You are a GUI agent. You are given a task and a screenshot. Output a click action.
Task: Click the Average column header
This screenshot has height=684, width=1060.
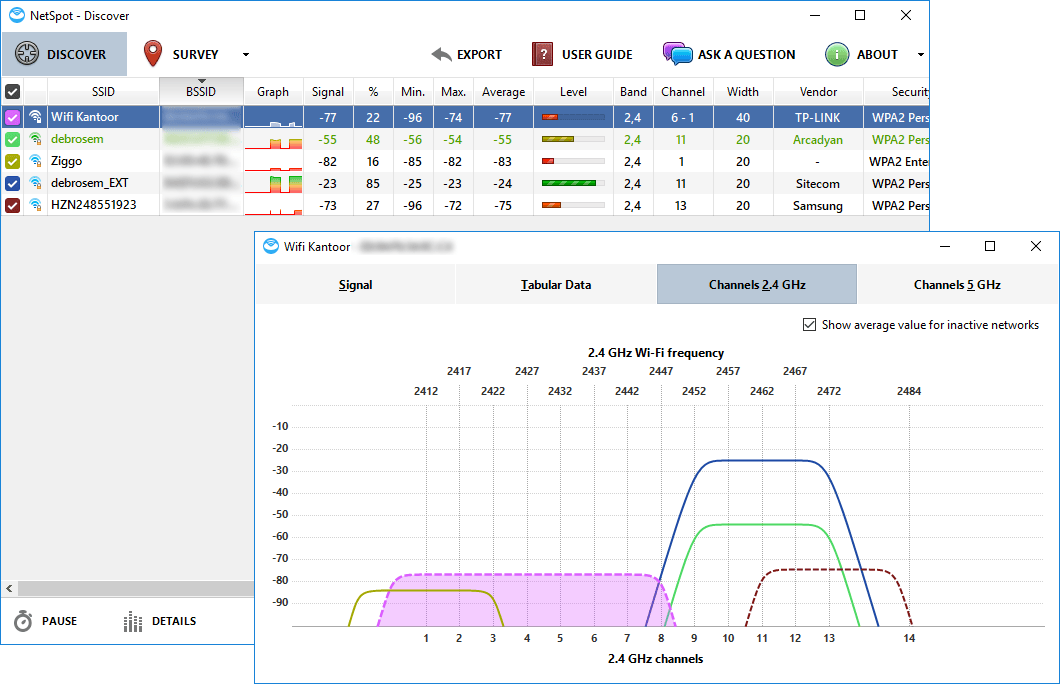[x=504, y=91]
